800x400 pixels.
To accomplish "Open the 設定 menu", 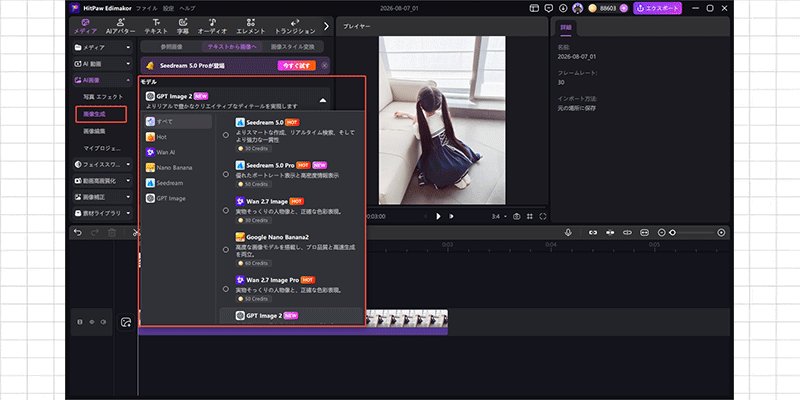I will click(168, 9).
